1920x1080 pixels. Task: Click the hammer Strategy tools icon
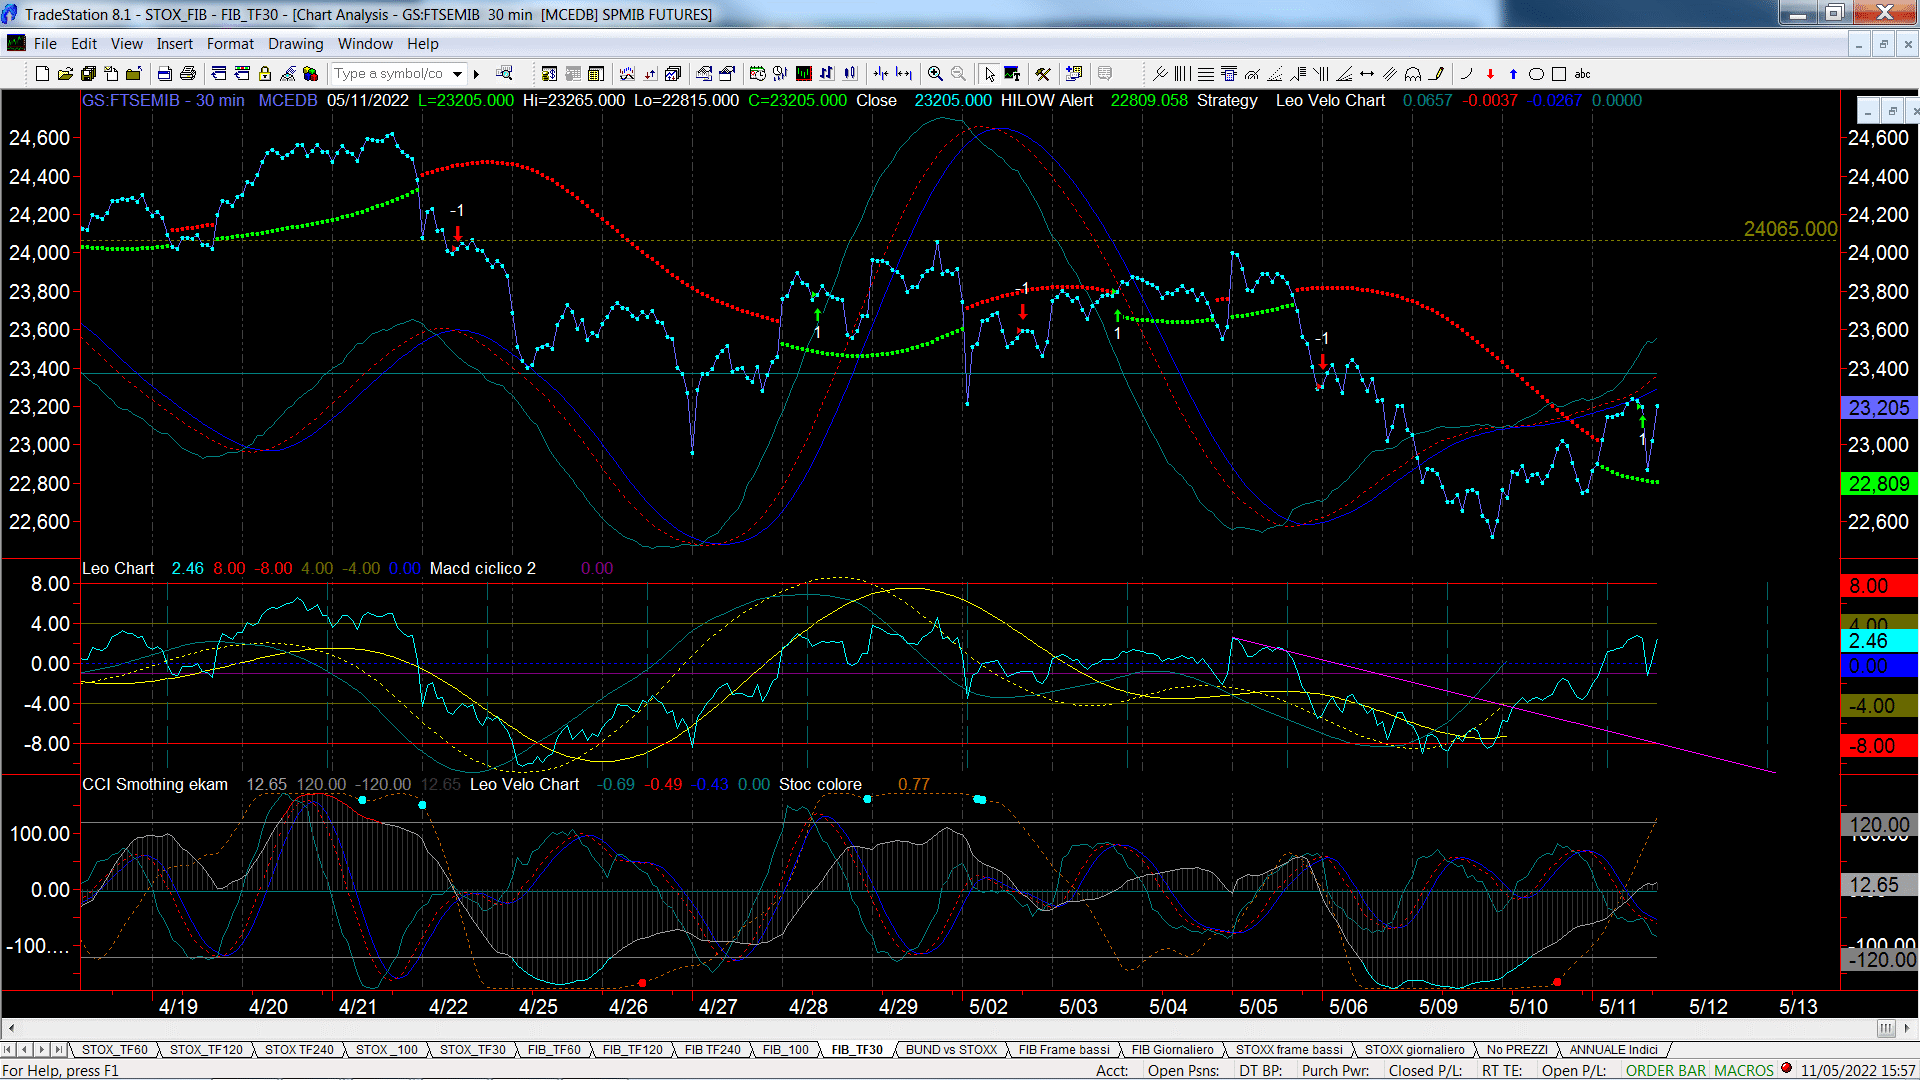tap(1042, 73)
